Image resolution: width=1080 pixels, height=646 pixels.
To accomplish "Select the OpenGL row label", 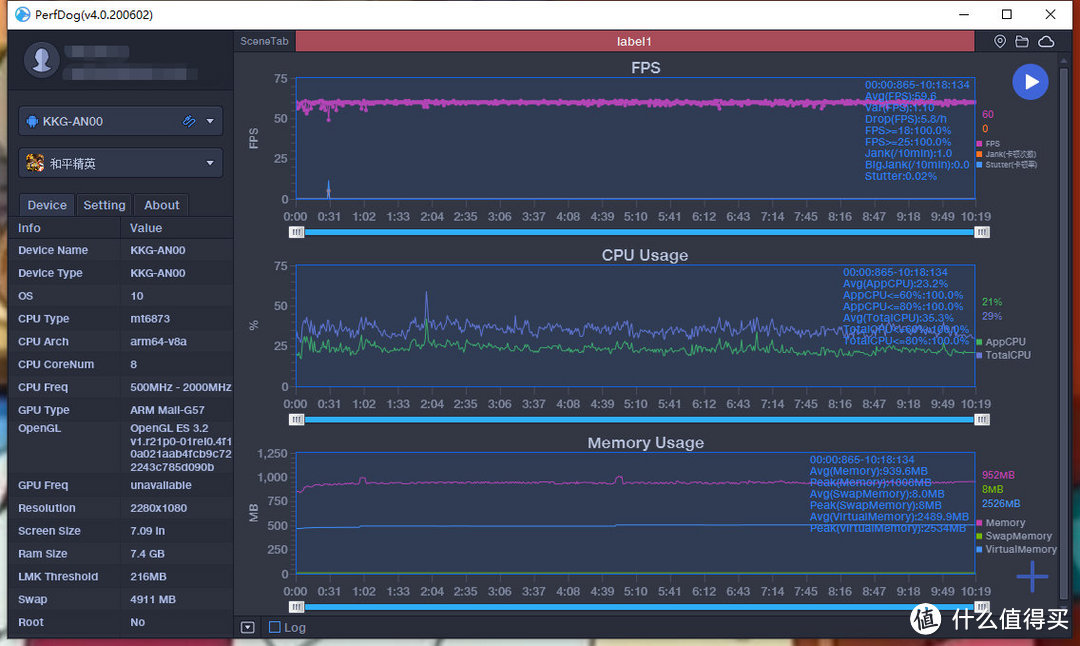I will (x=39, y=428).
